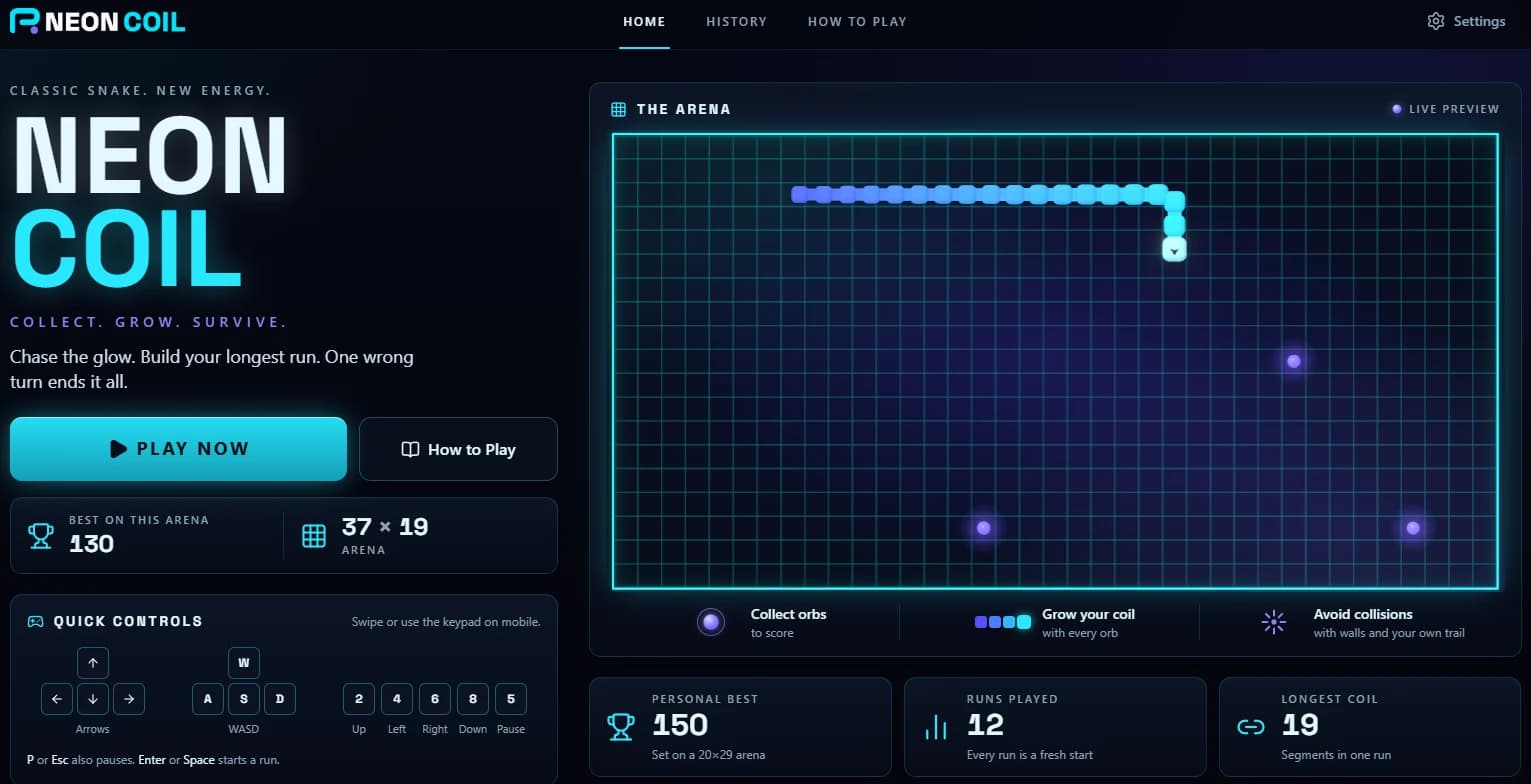This screenshot has height=784, width=1531.
Task: Click the D key in WASD controls
Action: 280,699
